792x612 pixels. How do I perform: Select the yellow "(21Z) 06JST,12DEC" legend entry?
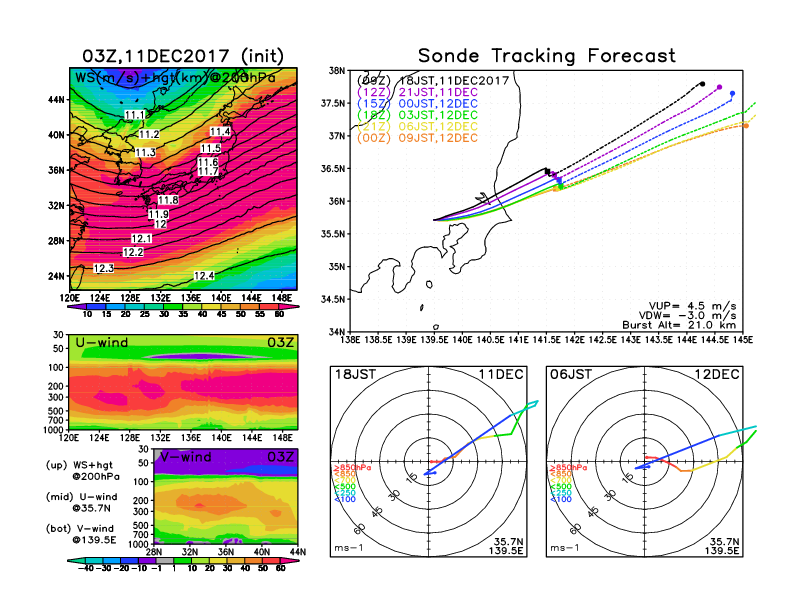417,126
